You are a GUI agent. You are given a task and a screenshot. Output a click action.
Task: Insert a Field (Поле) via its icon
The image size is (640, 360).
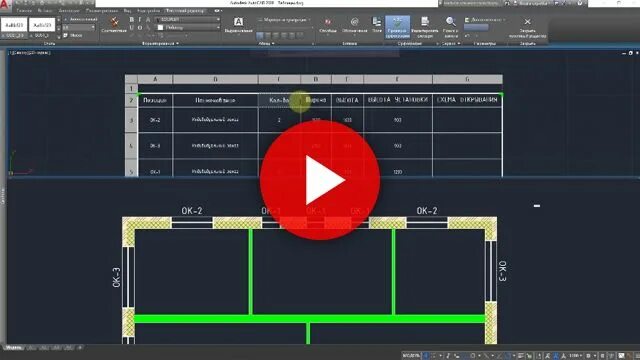377,25
